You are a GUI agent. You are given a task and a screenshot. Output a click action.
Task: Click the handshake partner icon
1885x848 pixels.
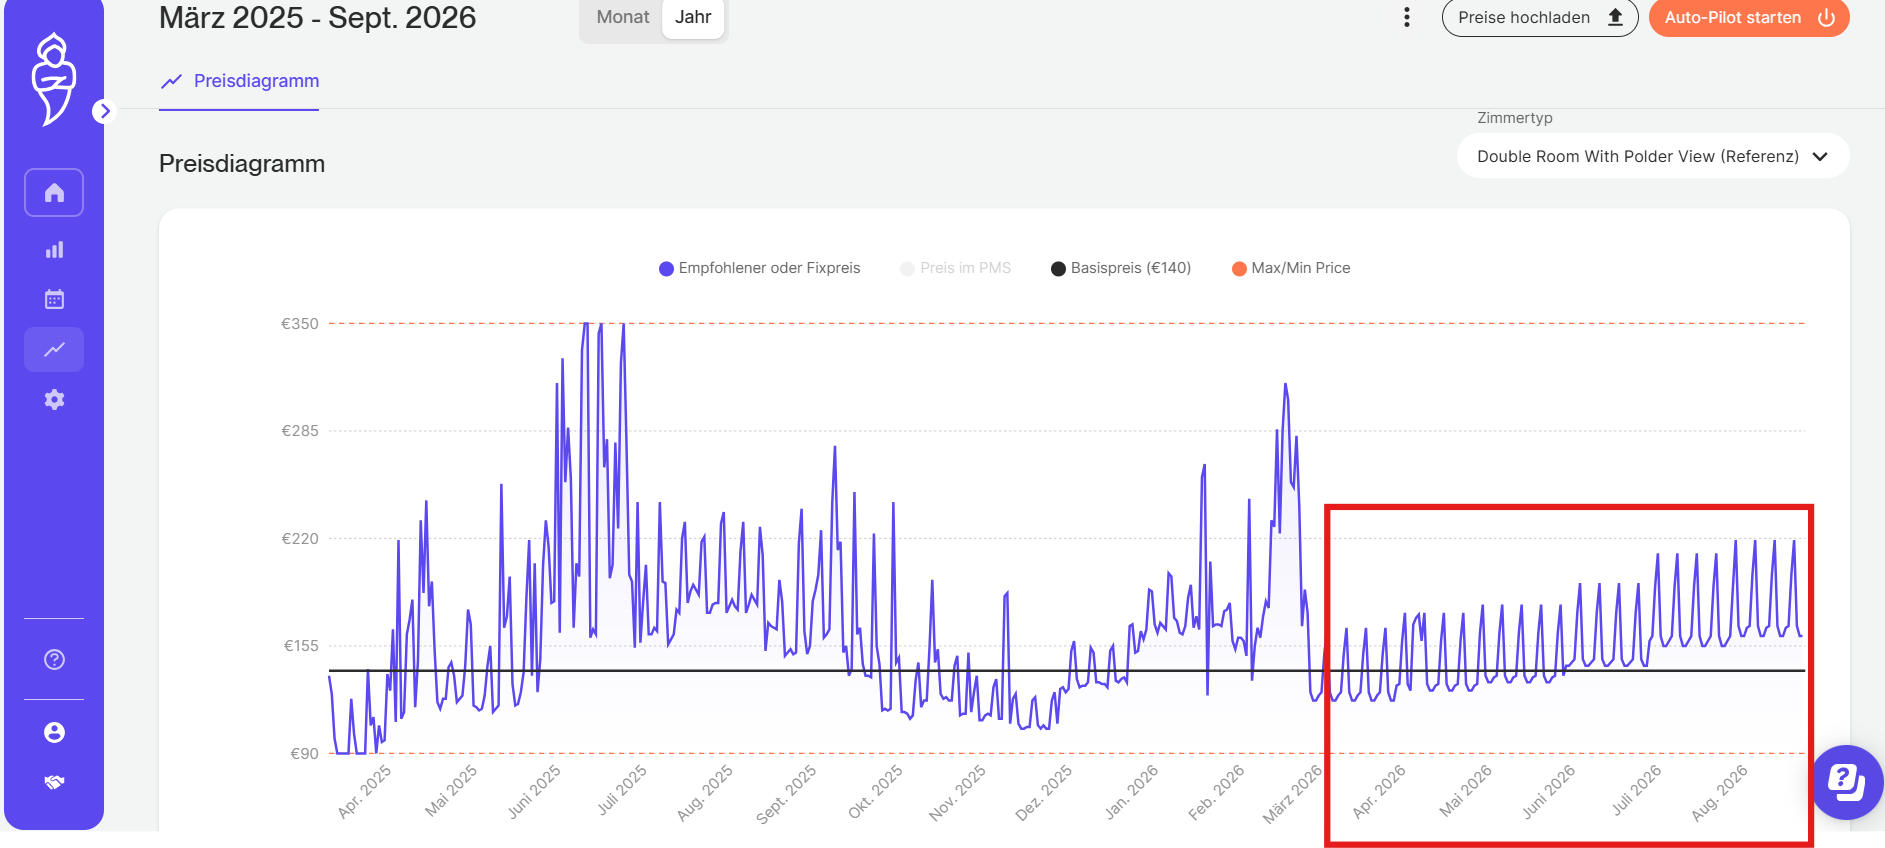(x=54, y=782)
